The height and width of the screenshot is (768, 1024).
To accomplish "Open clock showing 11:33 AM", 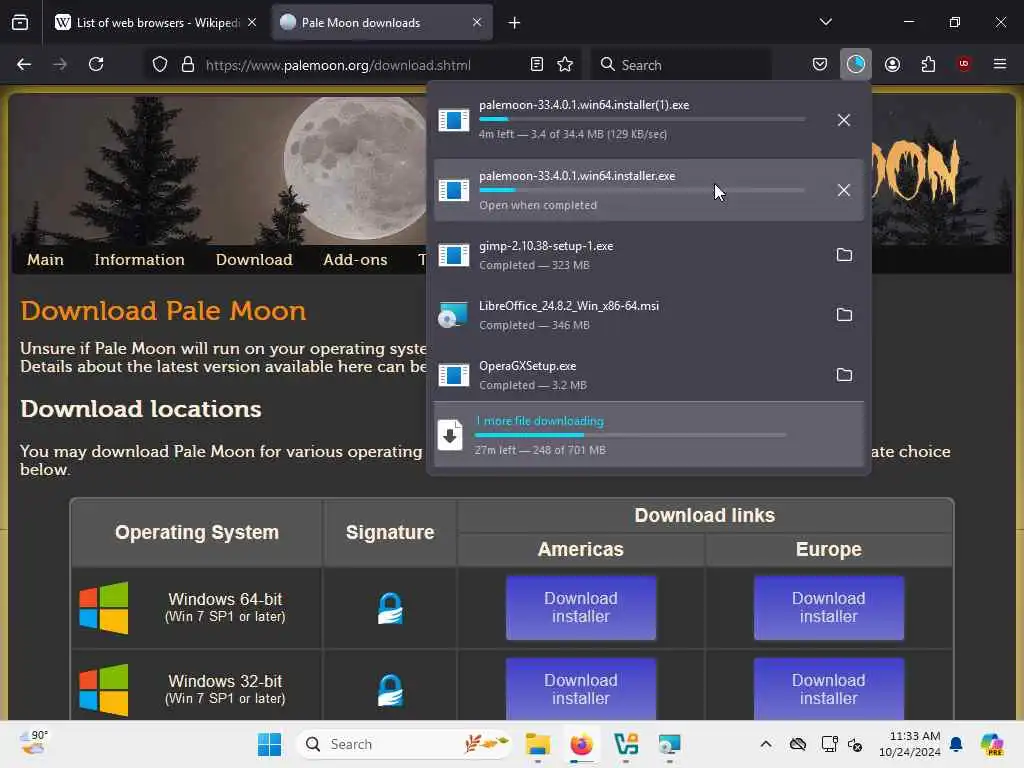I will point(910,744).
